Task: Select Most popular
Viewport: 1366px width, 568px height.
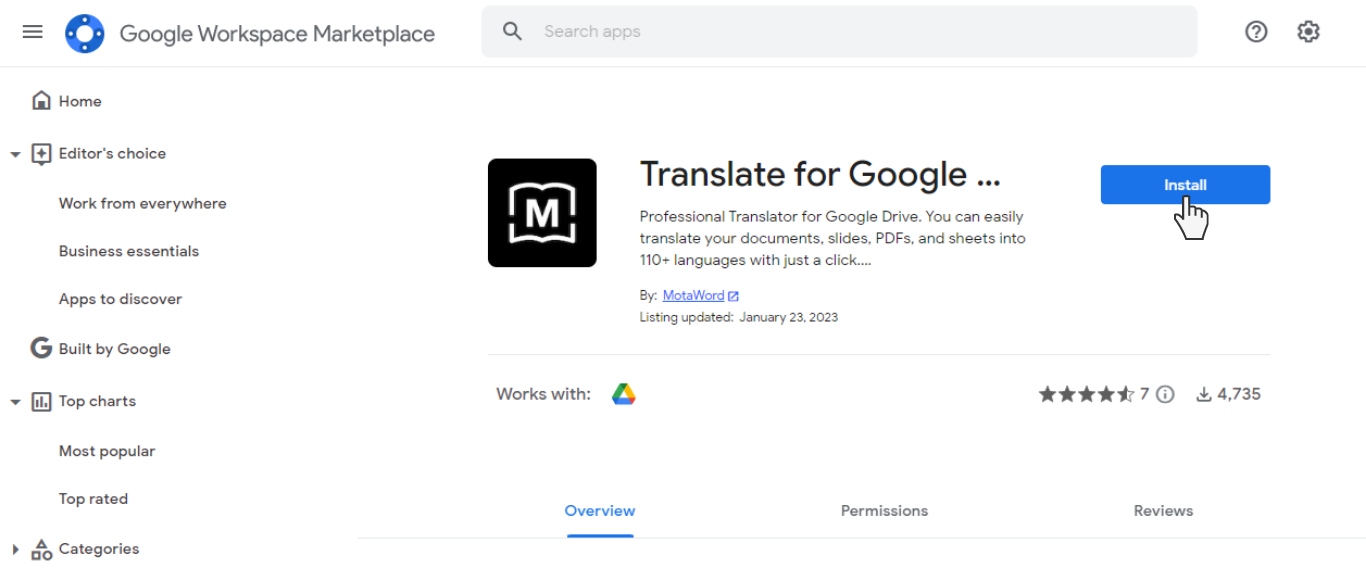Action: (107, 451)
